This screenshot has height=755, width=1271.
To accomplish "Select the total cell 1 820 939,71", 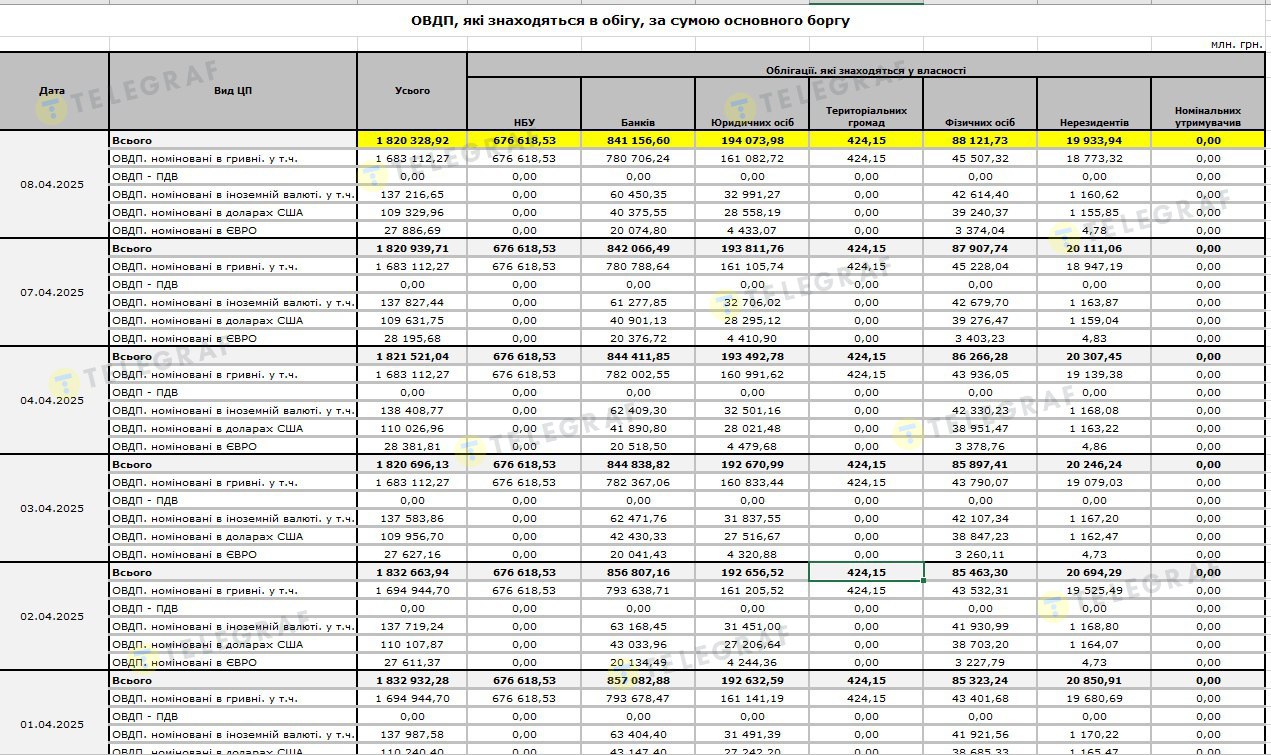I will [x=412, y=248].
